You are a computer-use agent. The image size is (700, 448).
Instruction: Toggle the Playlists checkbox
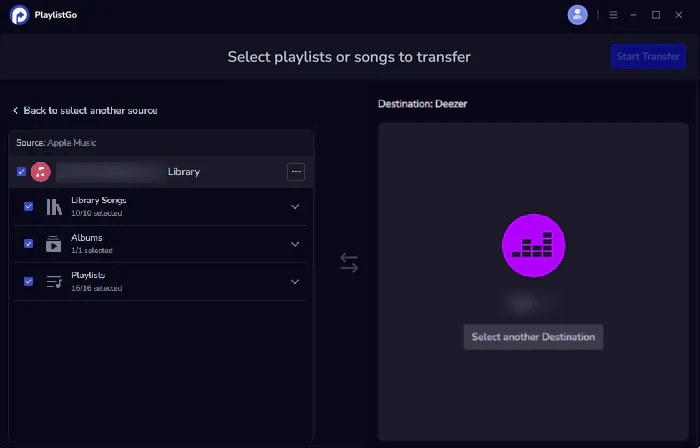29,282
